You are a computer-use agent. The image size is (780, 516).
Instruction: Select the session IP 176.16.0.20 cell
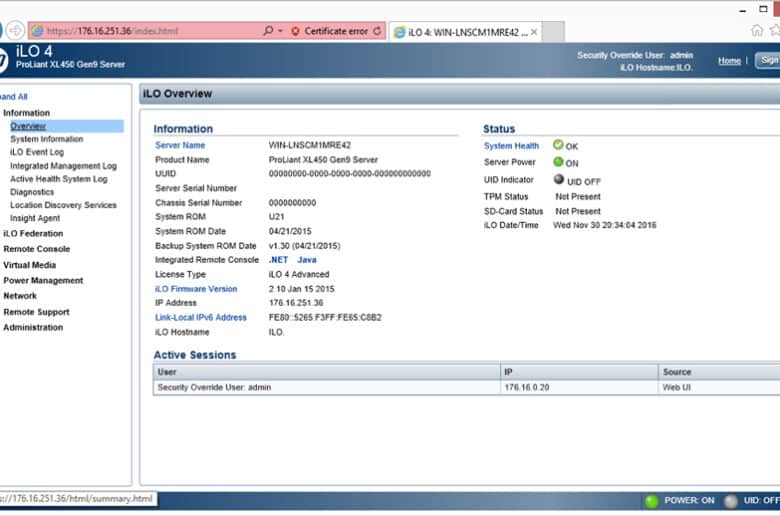pyautogui.click(x=579, y=387)
